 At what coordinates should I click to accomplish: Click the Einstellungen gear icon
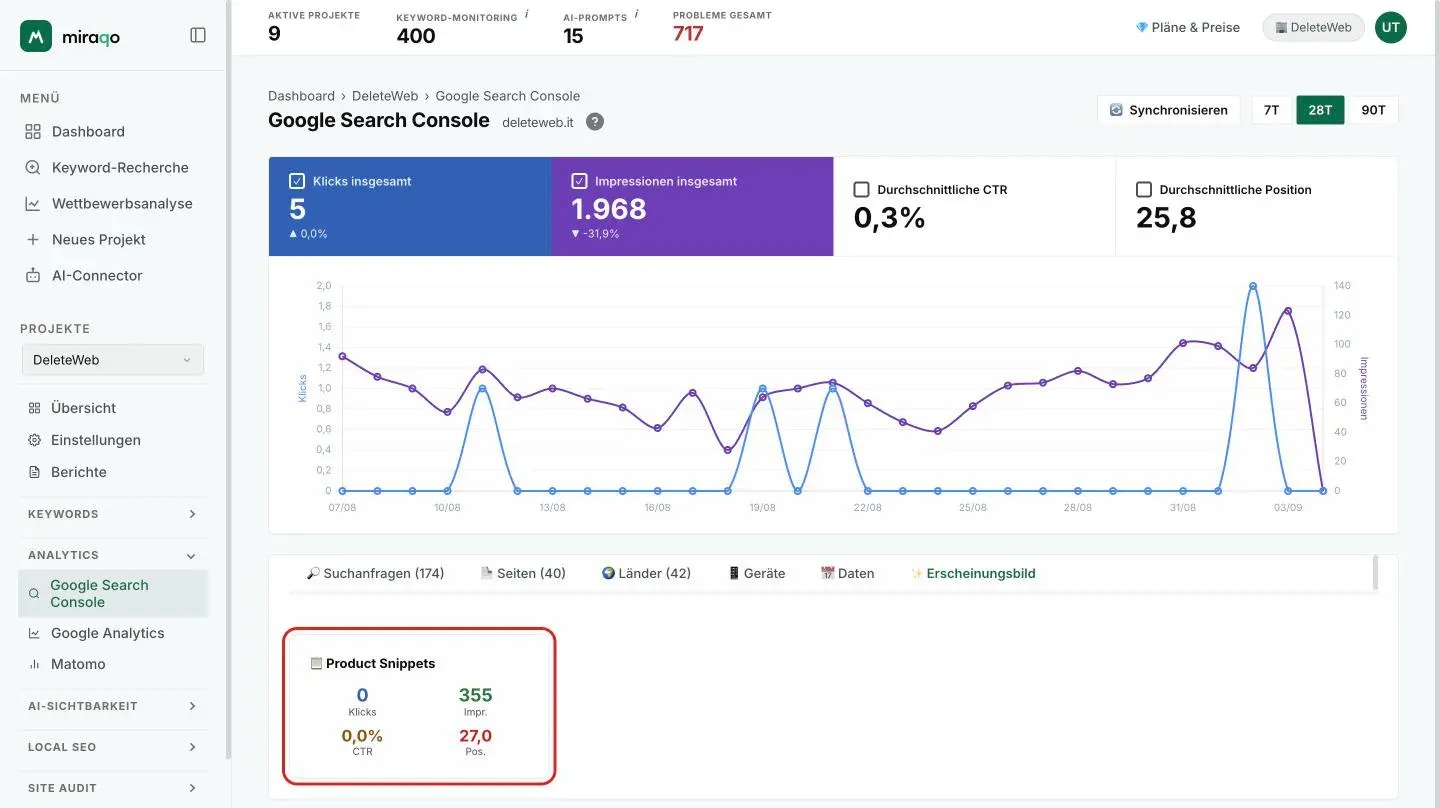34,440
